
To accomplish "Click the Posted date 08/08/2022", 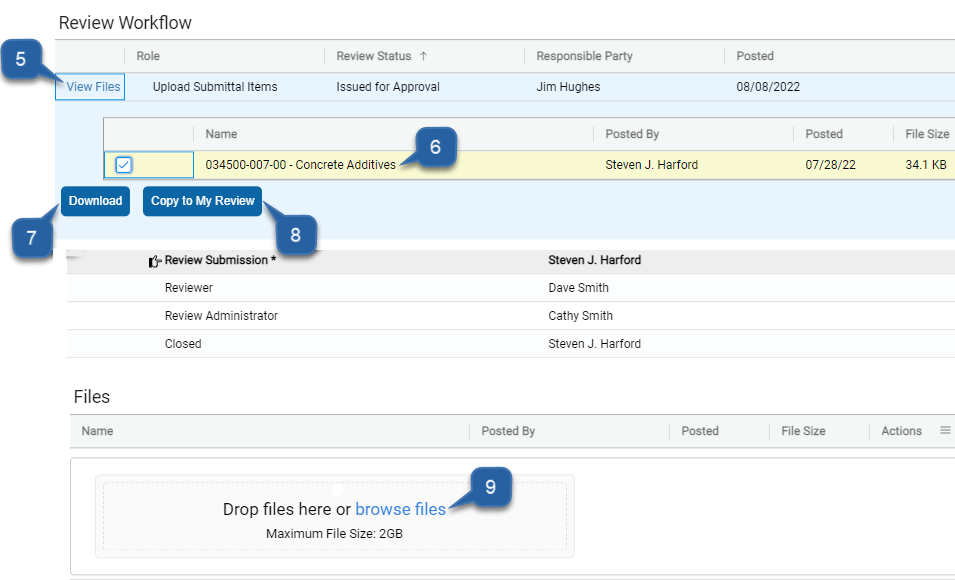I will pos(770,87).
